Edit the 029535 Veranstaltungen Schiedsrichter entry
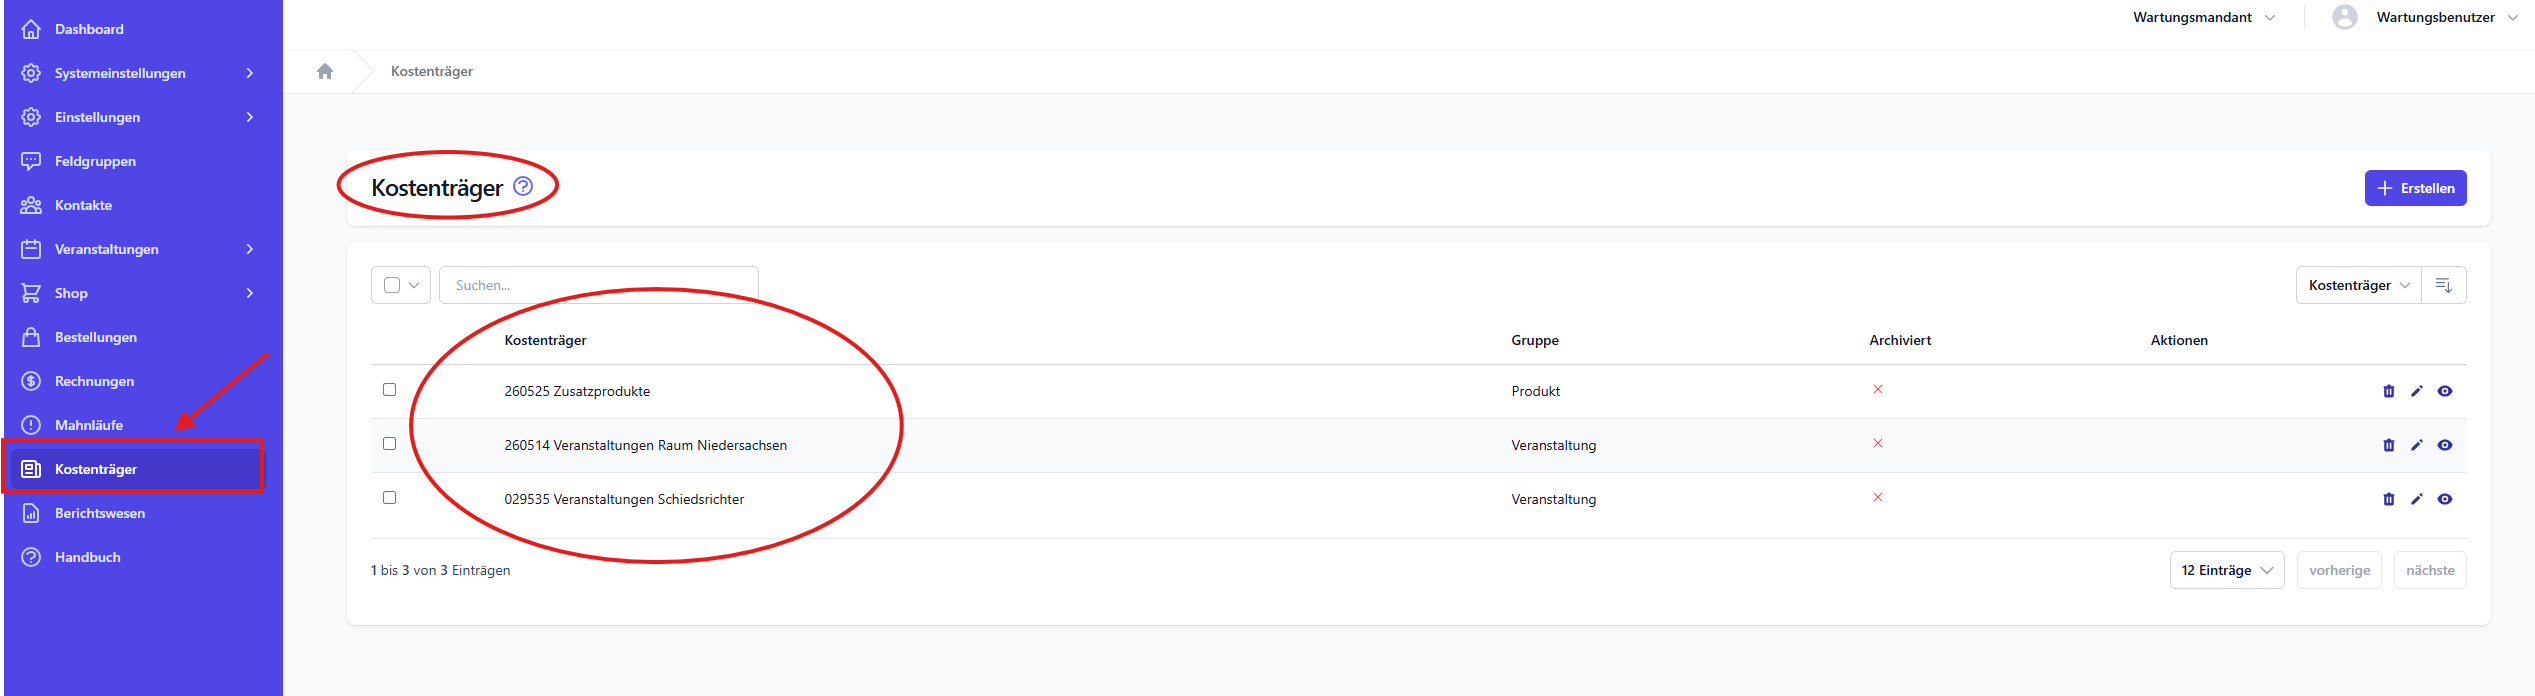The height and width of the screenshot is (696, 2535). (2417, 499)
